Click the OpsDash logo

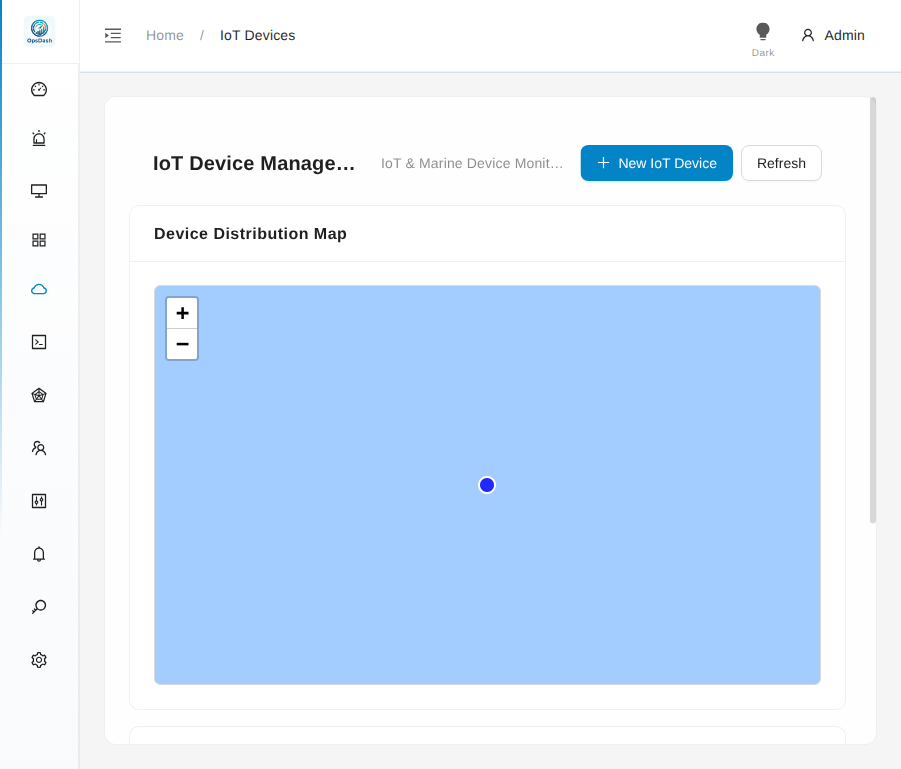point(39,31)
